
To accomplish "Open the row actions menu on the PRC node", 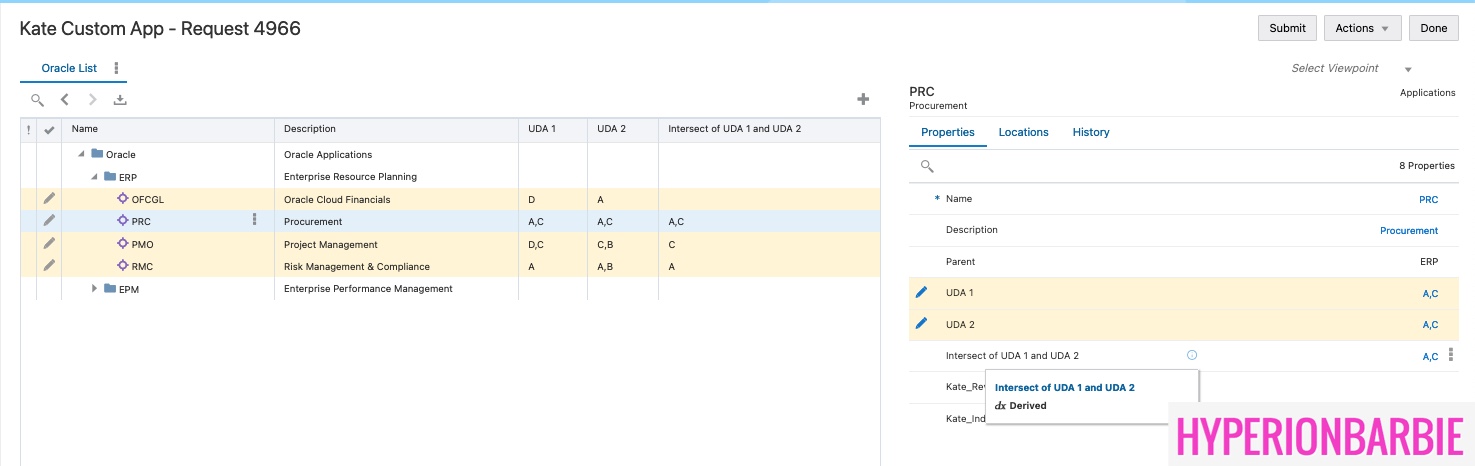I will (255, 220).
